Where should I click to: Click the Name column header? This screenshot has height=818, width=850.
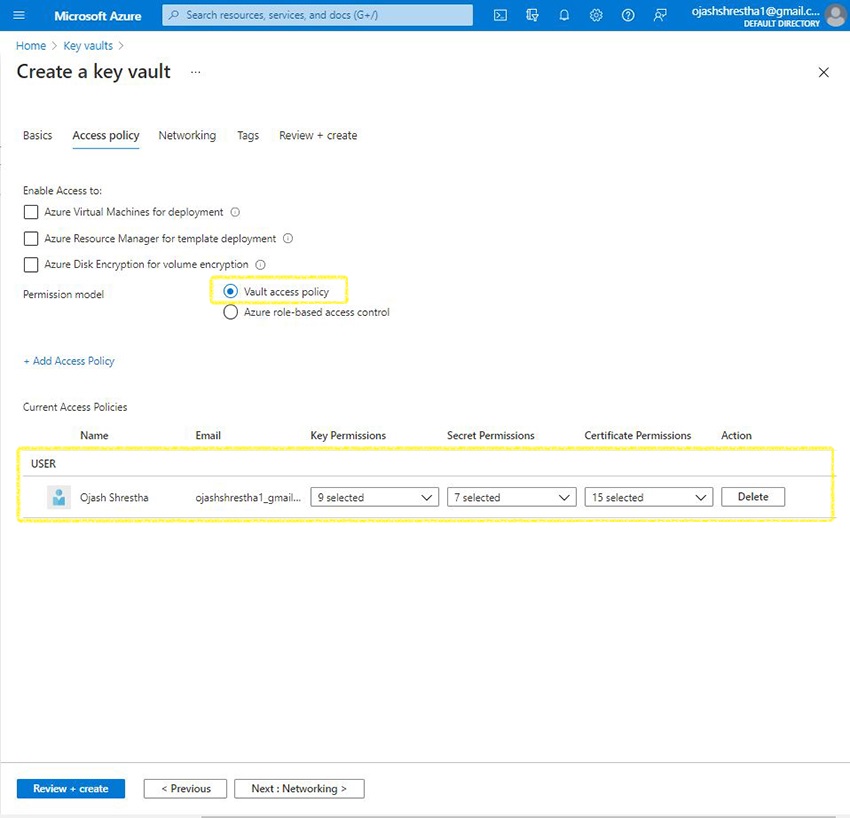tap(94, 435)
